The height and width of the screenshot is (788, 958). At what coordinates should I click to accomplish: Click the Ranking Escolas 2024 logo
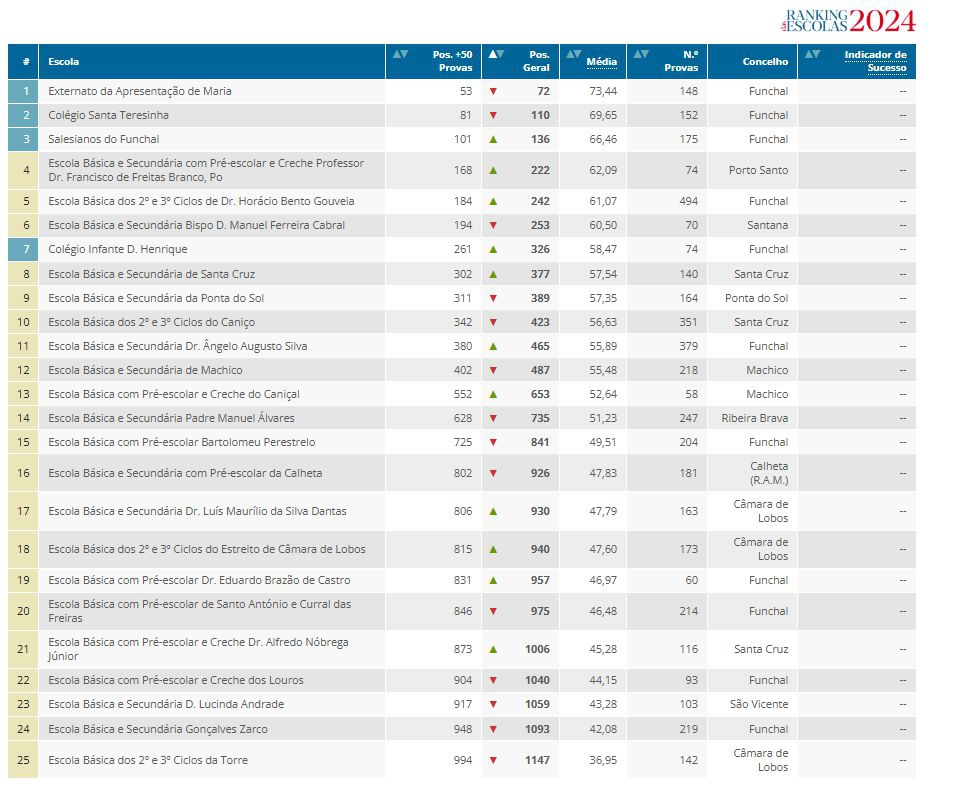[x=849, y=20]
